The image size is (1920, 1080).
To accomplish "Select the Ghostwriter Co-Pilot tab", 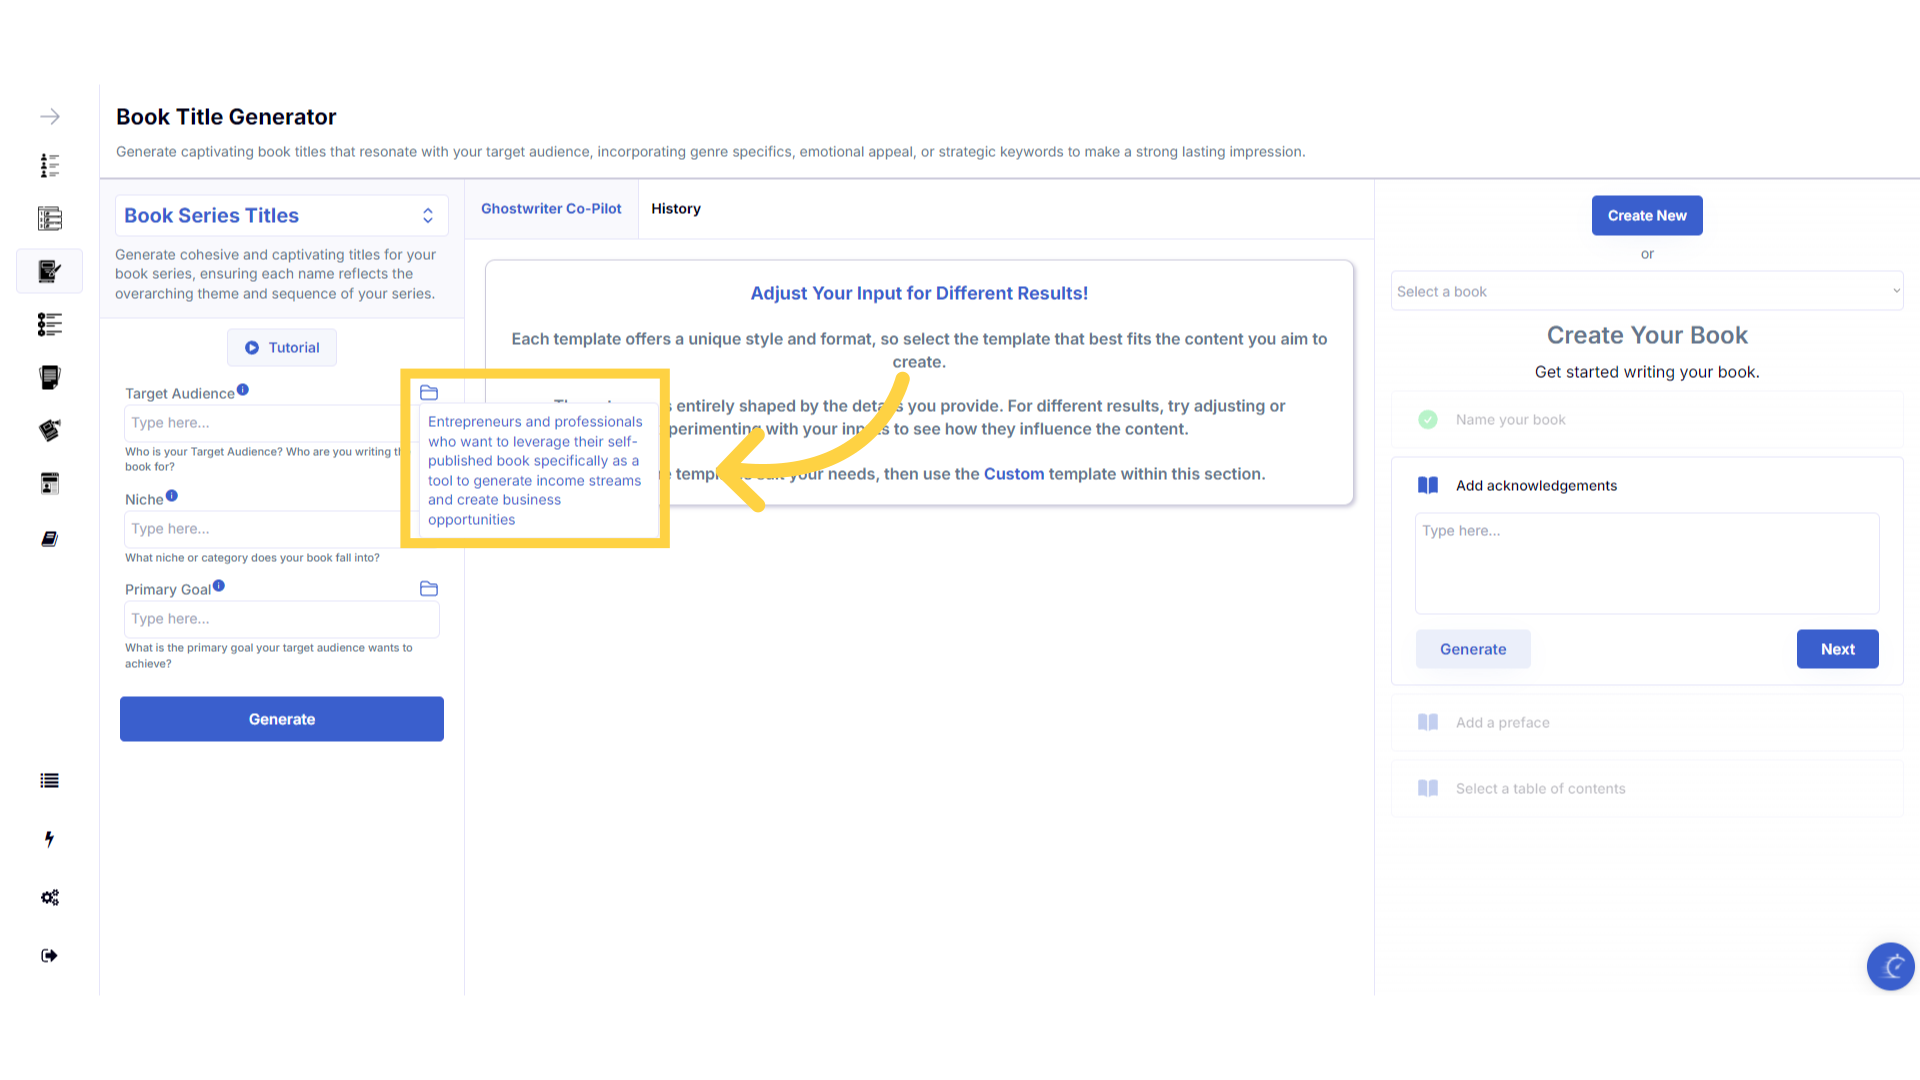I will click(x=551, y=209).
